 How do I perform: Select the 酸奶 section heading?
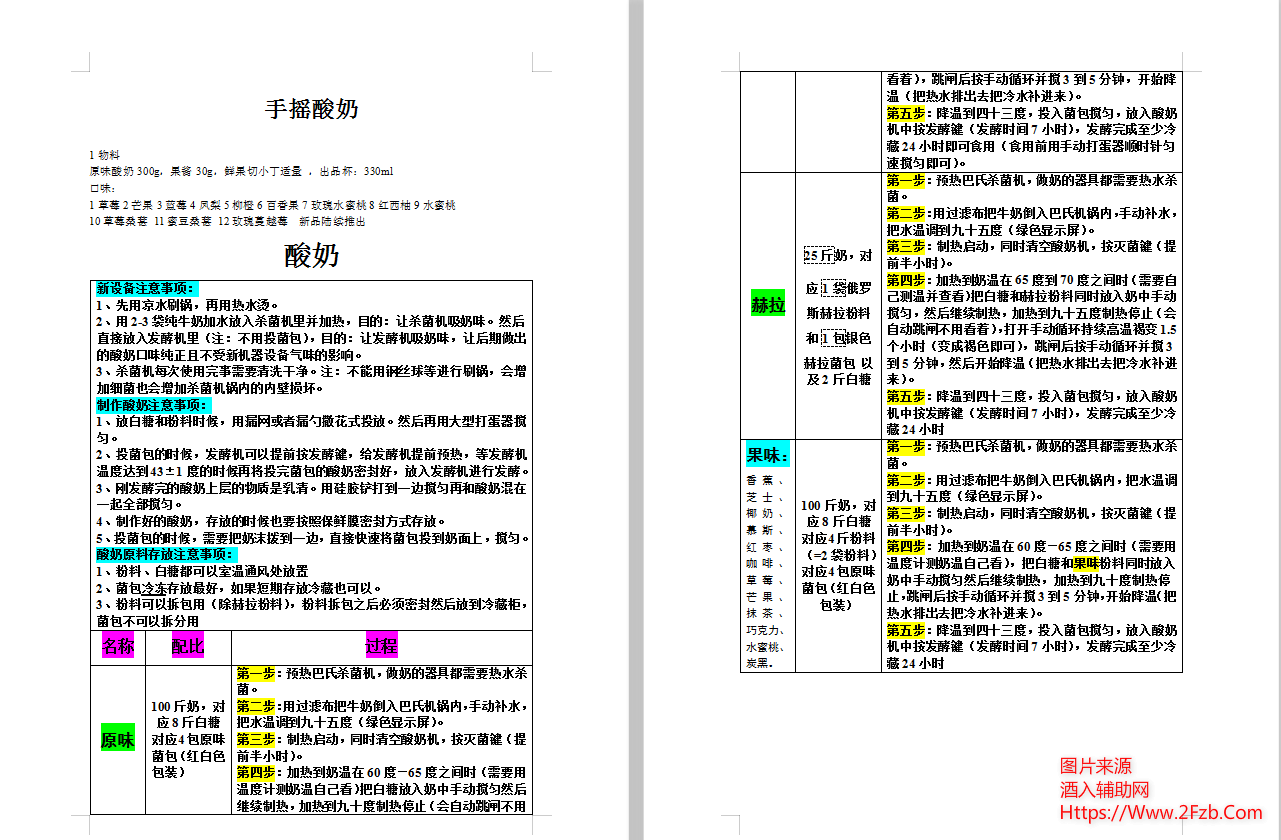coord(311,252)
